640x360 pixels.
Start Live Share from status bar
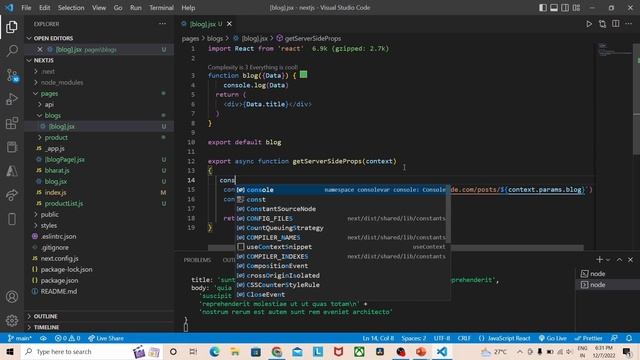[106, 338]
